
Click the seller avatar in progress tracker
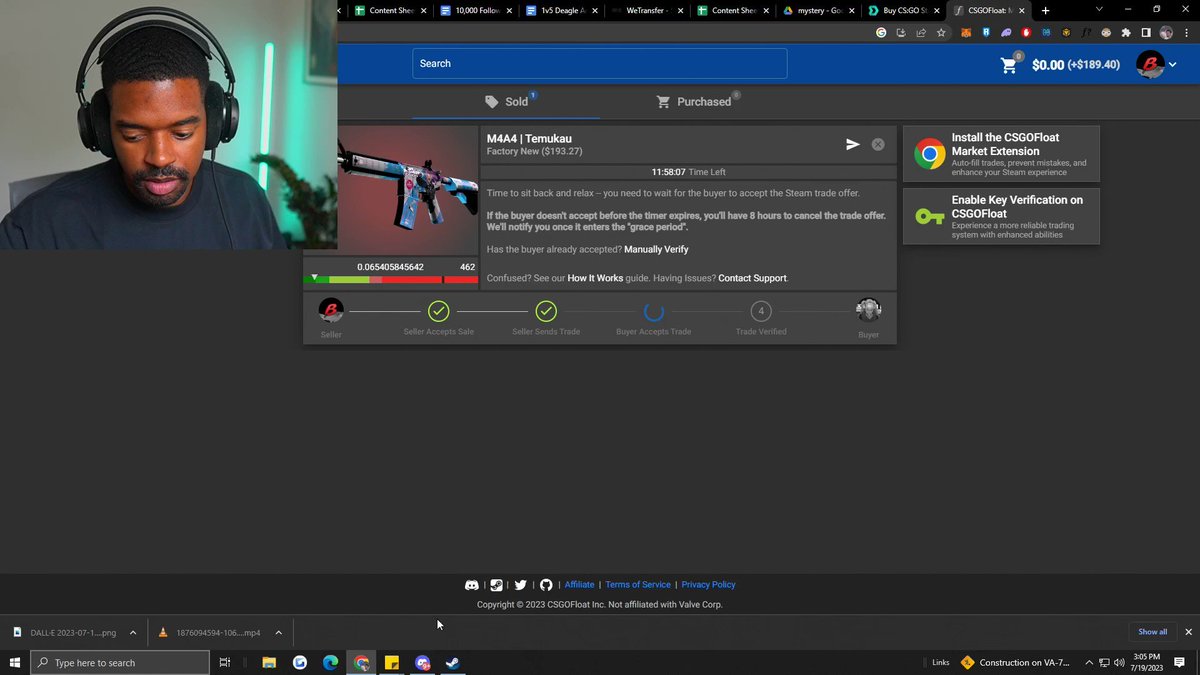click(331, 311)
